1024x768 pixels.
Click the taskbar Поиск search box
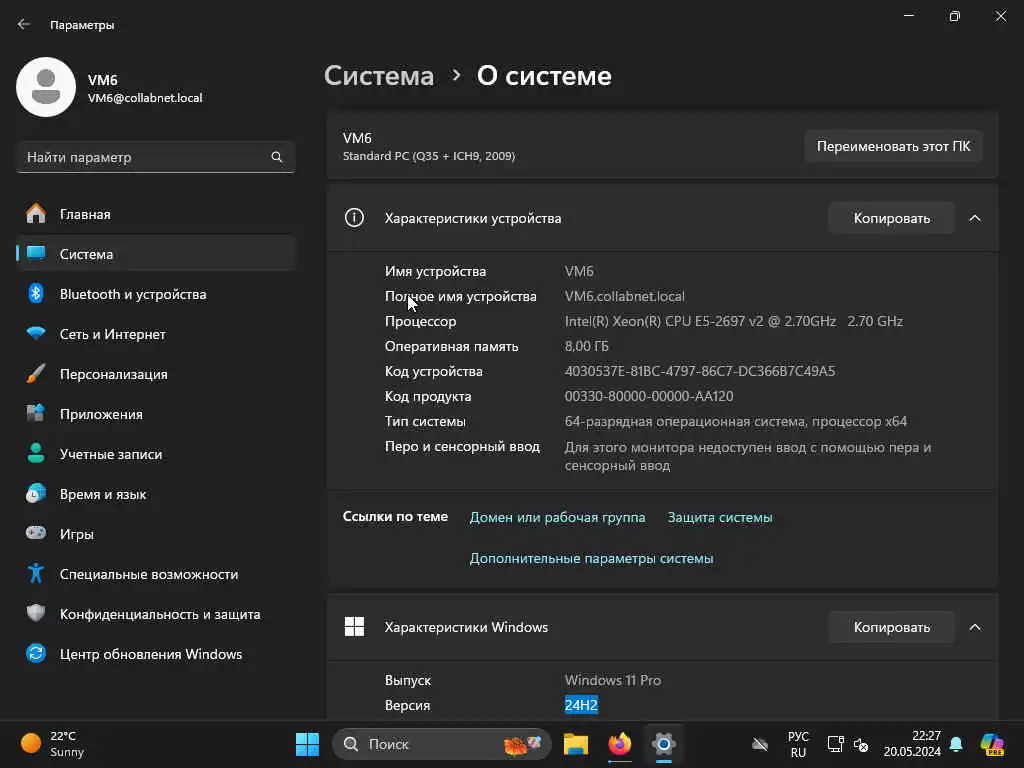click(441, 744)
